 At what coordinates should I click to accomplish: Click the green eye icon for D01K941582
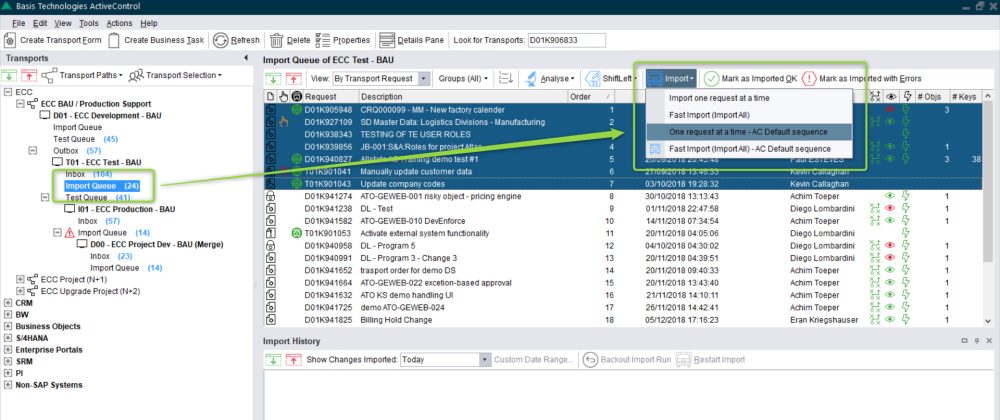[890, 221]
